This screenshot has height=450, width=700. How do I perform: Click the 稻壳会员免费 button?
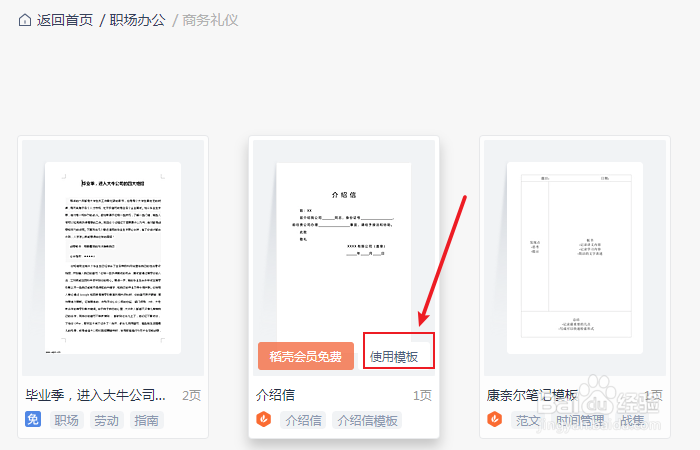pyautogui.click(x=306, y=356)
